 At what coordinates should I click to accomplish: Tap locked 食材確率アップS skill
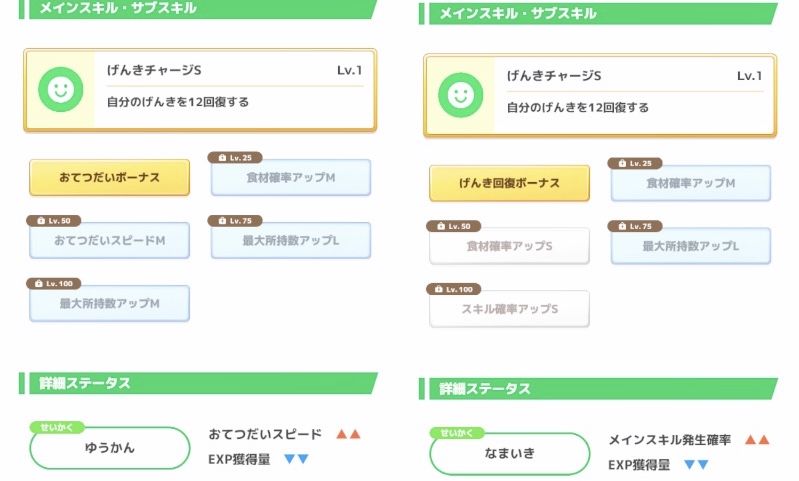pyautogui.click(x=509, y=246)
